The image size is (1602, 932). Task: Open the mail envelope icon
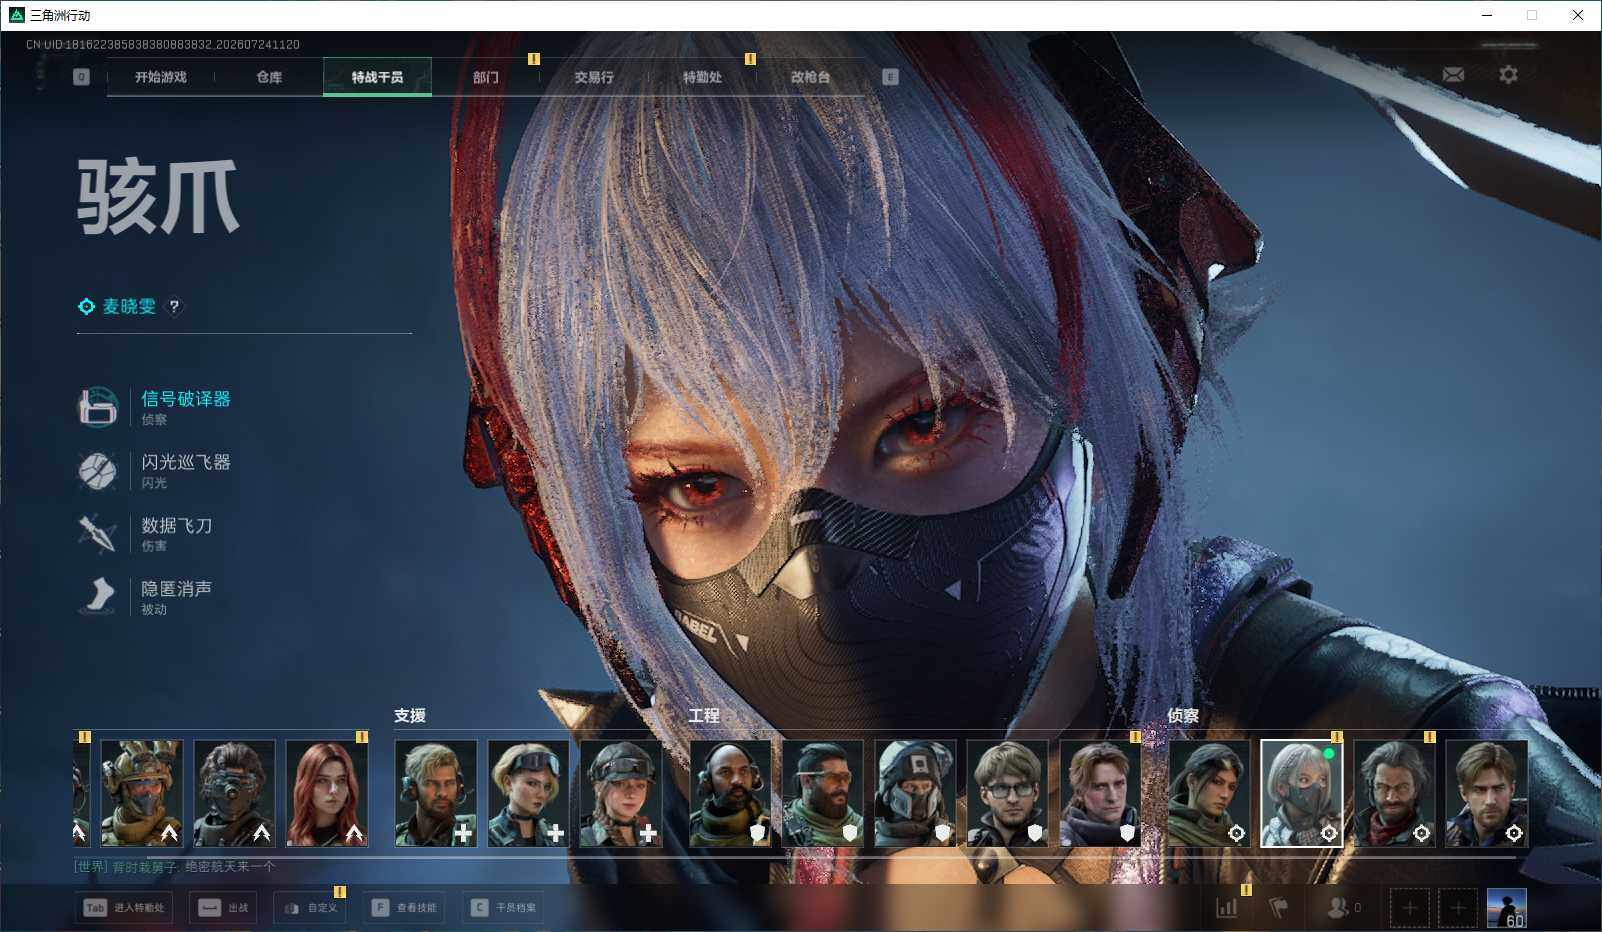pos(1453,74)
